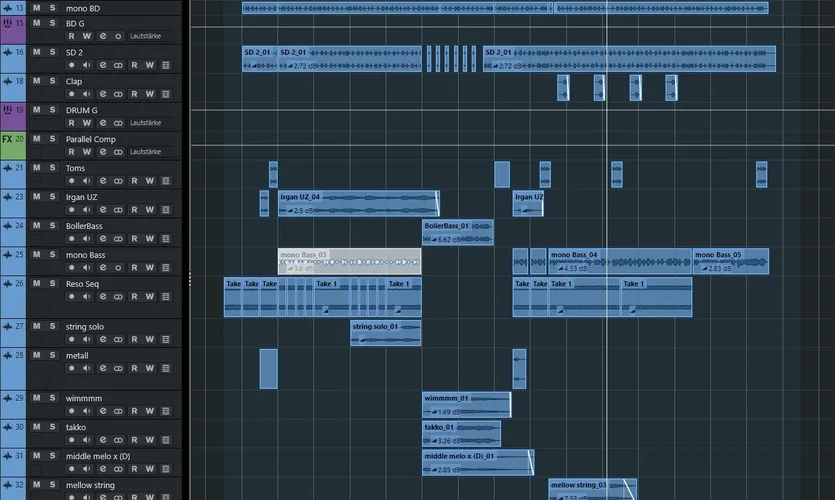Select the greyed-out mono Bass_03 clip
This screenshot has width=835, height=500.
[x=348, y=261]
